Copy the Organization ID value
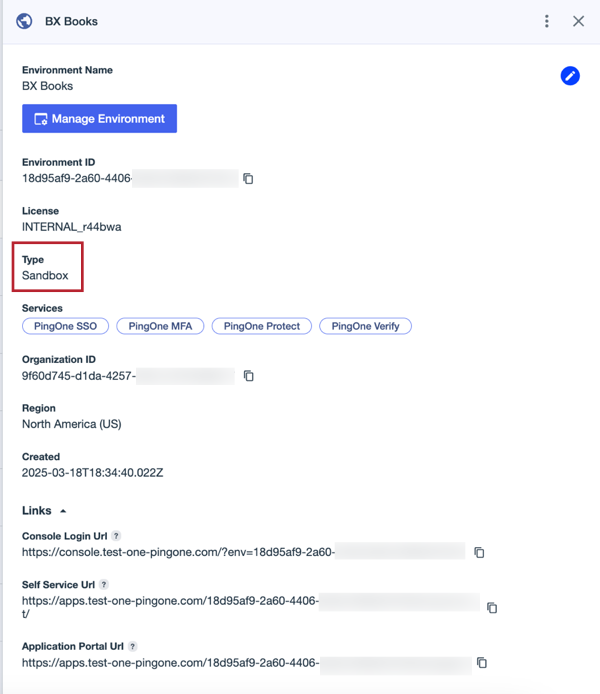This screenshot has width=600, height=694. coord(248,376)
